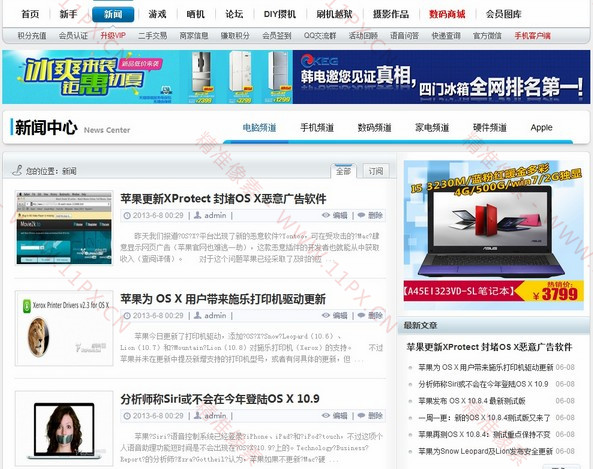Click the author icon of the XProtect article
The height and width of the screenshot is (469, 593).
tap(197, 215)
